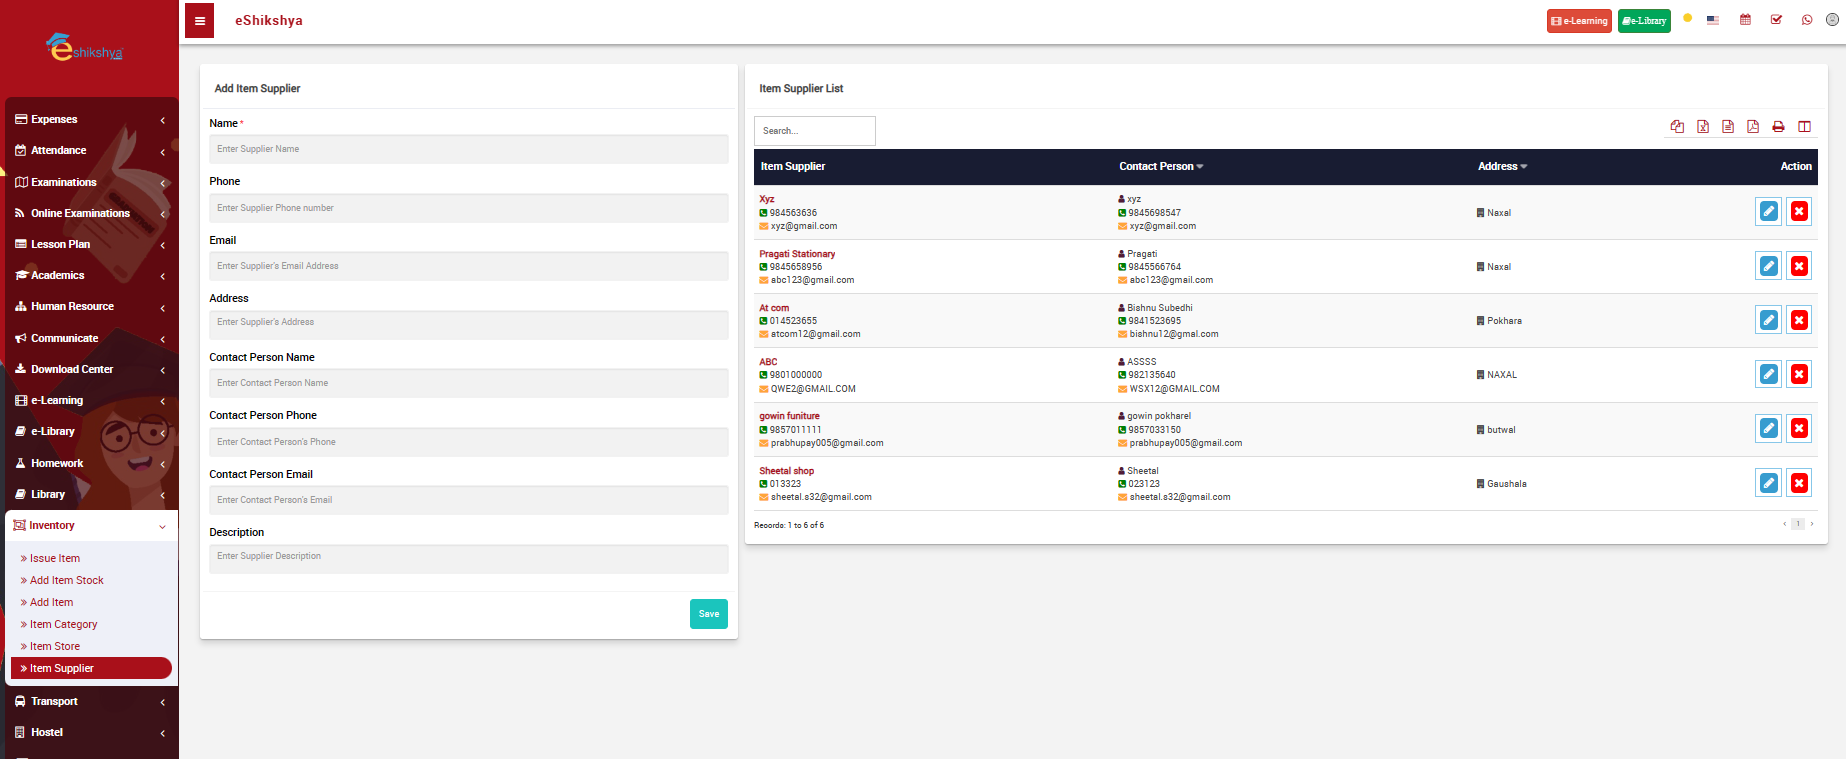Open Item Category in sidebar
The width and height of the screenshot is (1846, 759).
(x=63, y=624)
